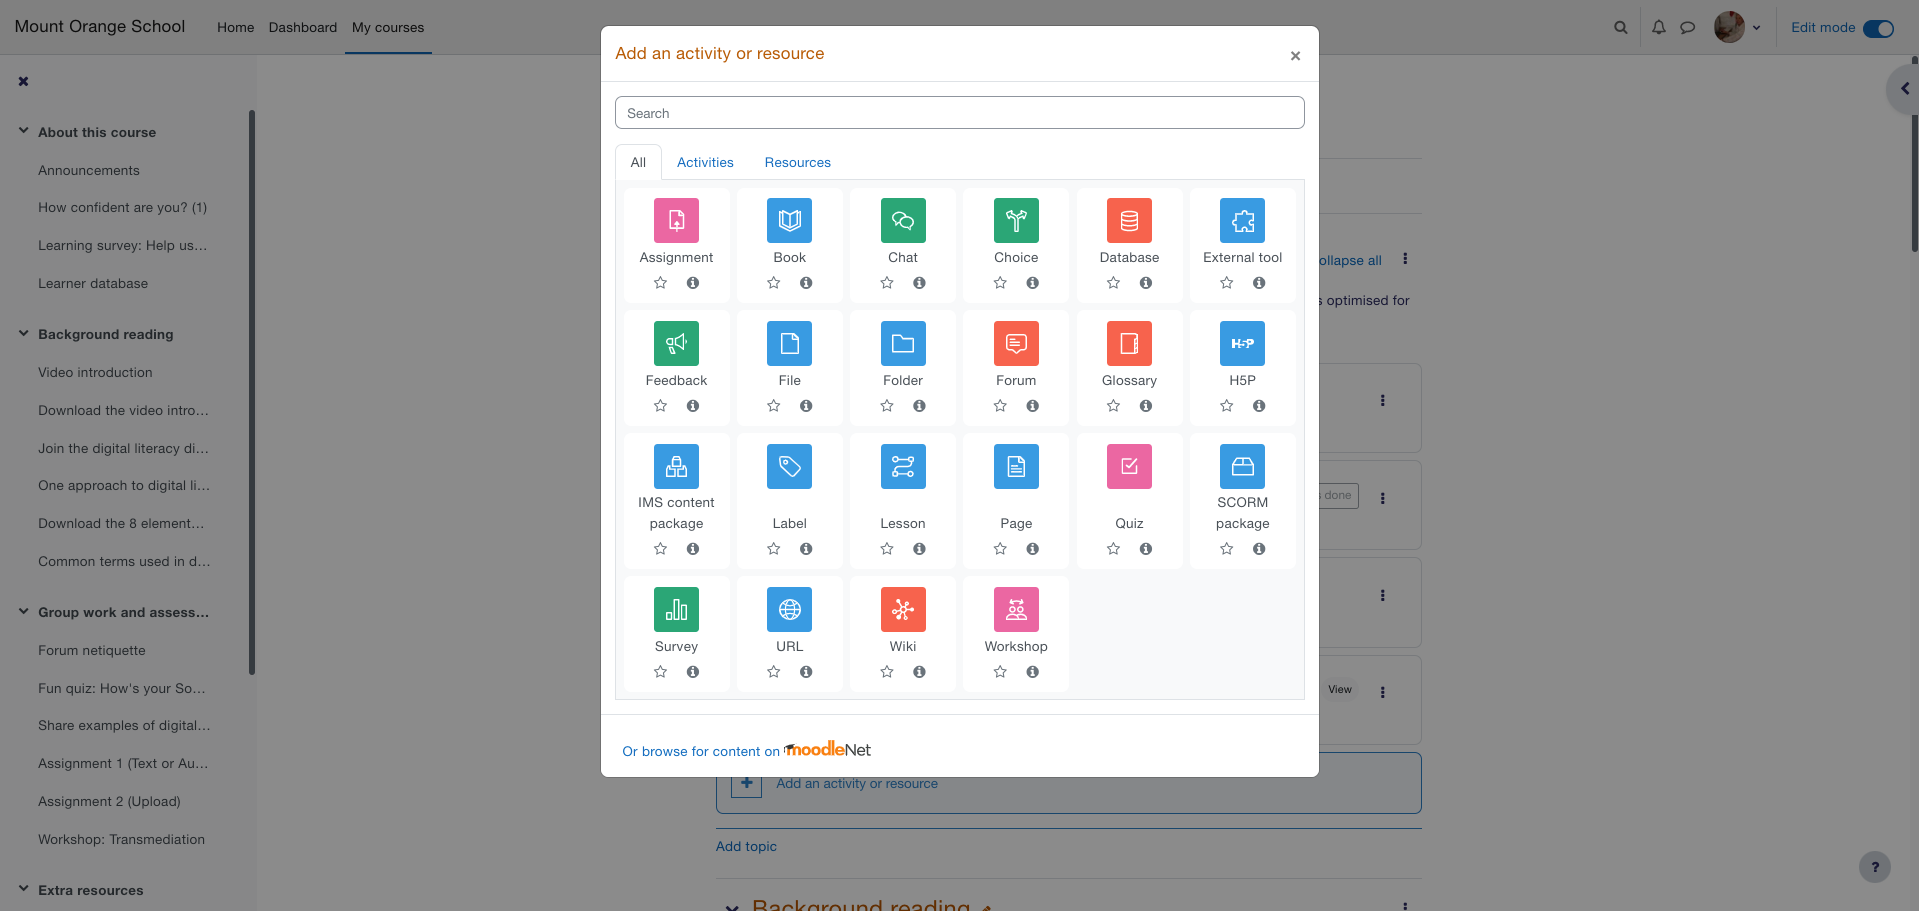1919x911 pixels.
Task: Favourite the Book resource with its star
Action: (x=773, y=283)
